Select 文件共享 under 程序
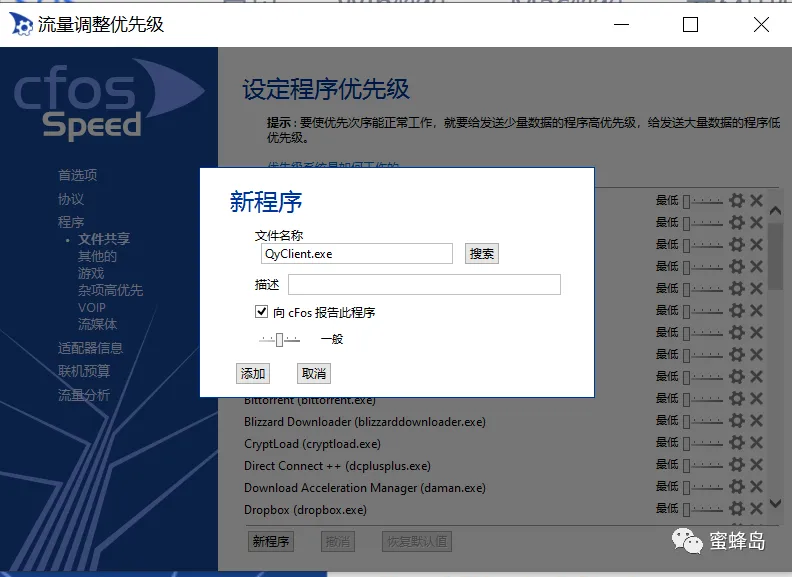 tap(104, 238)
